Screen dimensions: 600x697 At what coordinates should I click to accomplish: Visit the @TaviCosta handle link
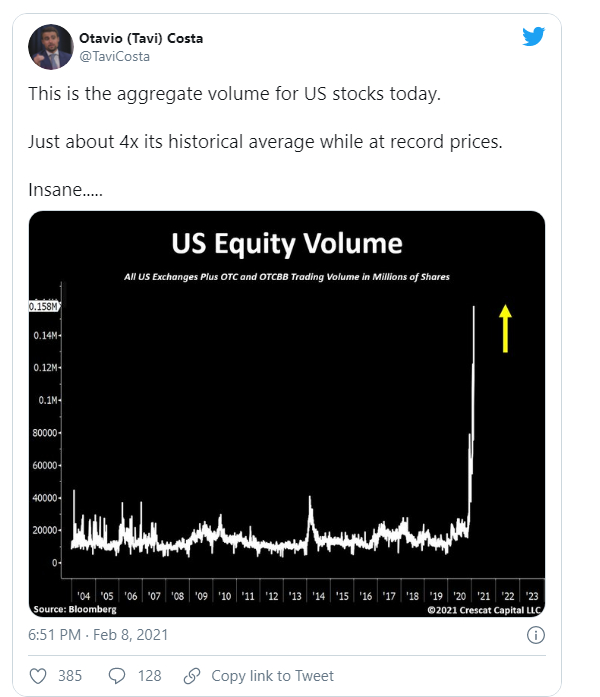114,56
